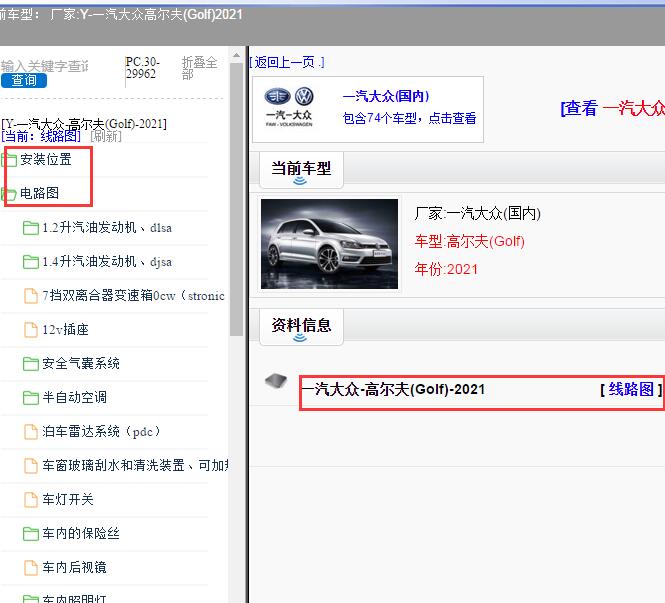
Task: Open 1.2升汽油发动机、dlsa tree entry
Action: coord(107,228)
